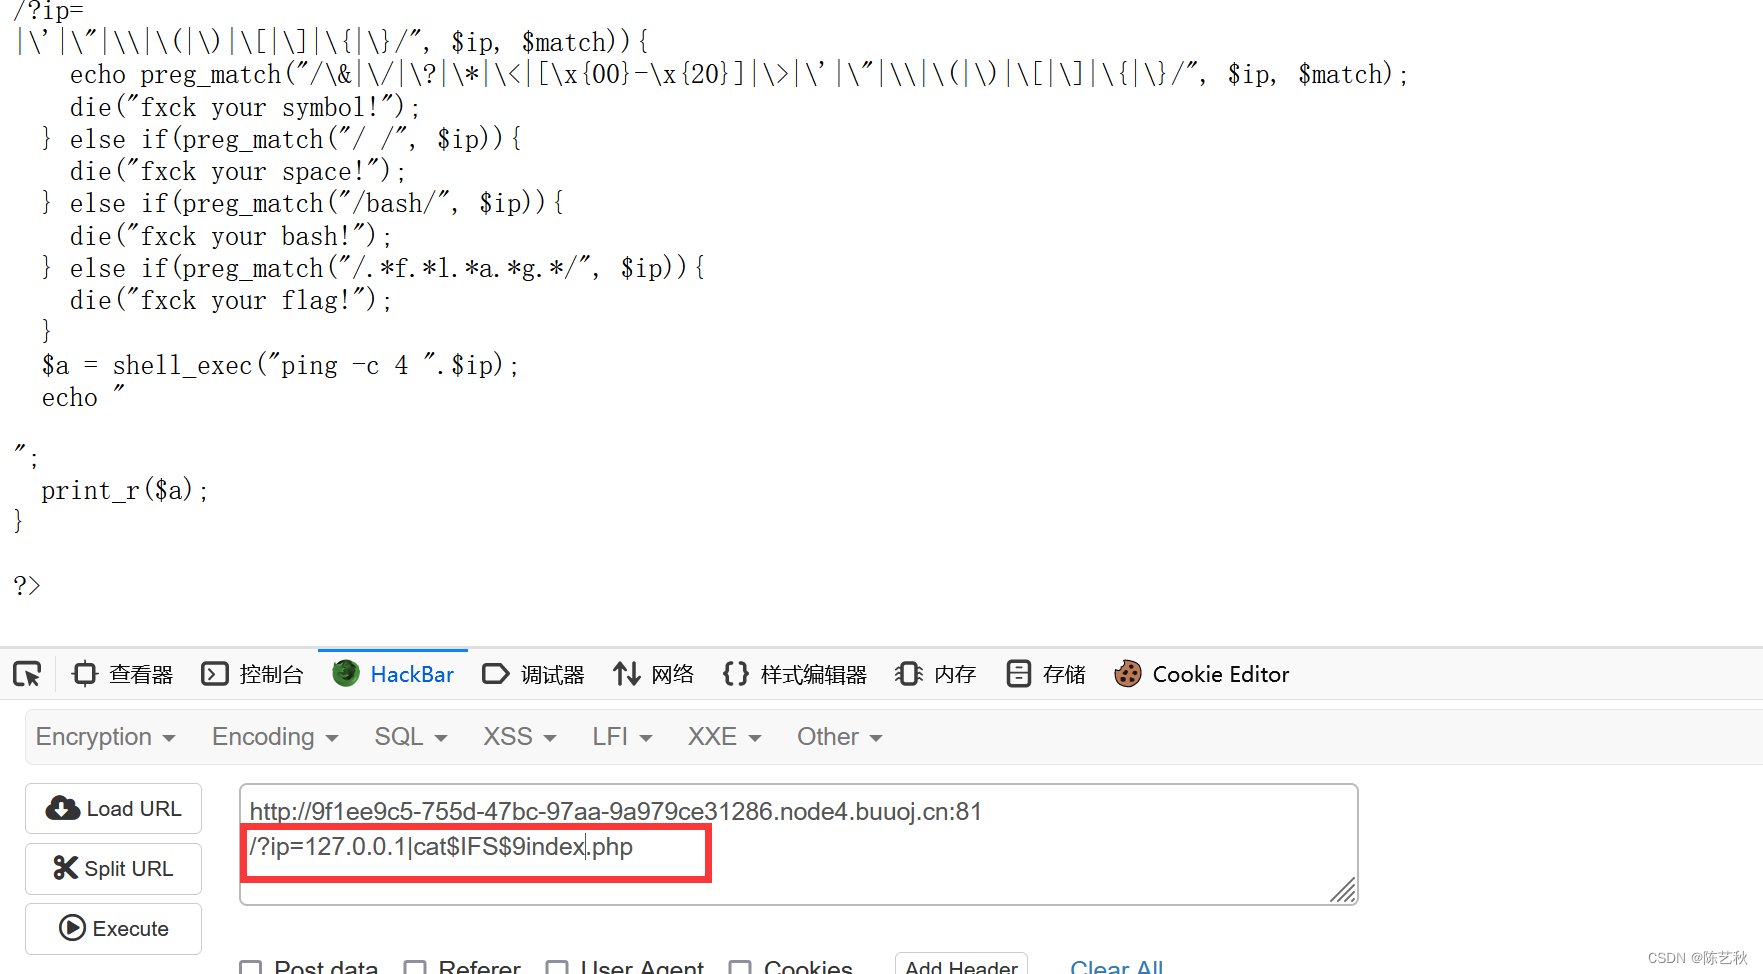Open the Style Editor (样式编辑器) tab
The height and width of the screenshot is (974, 1763).
(x=794, y=674)
